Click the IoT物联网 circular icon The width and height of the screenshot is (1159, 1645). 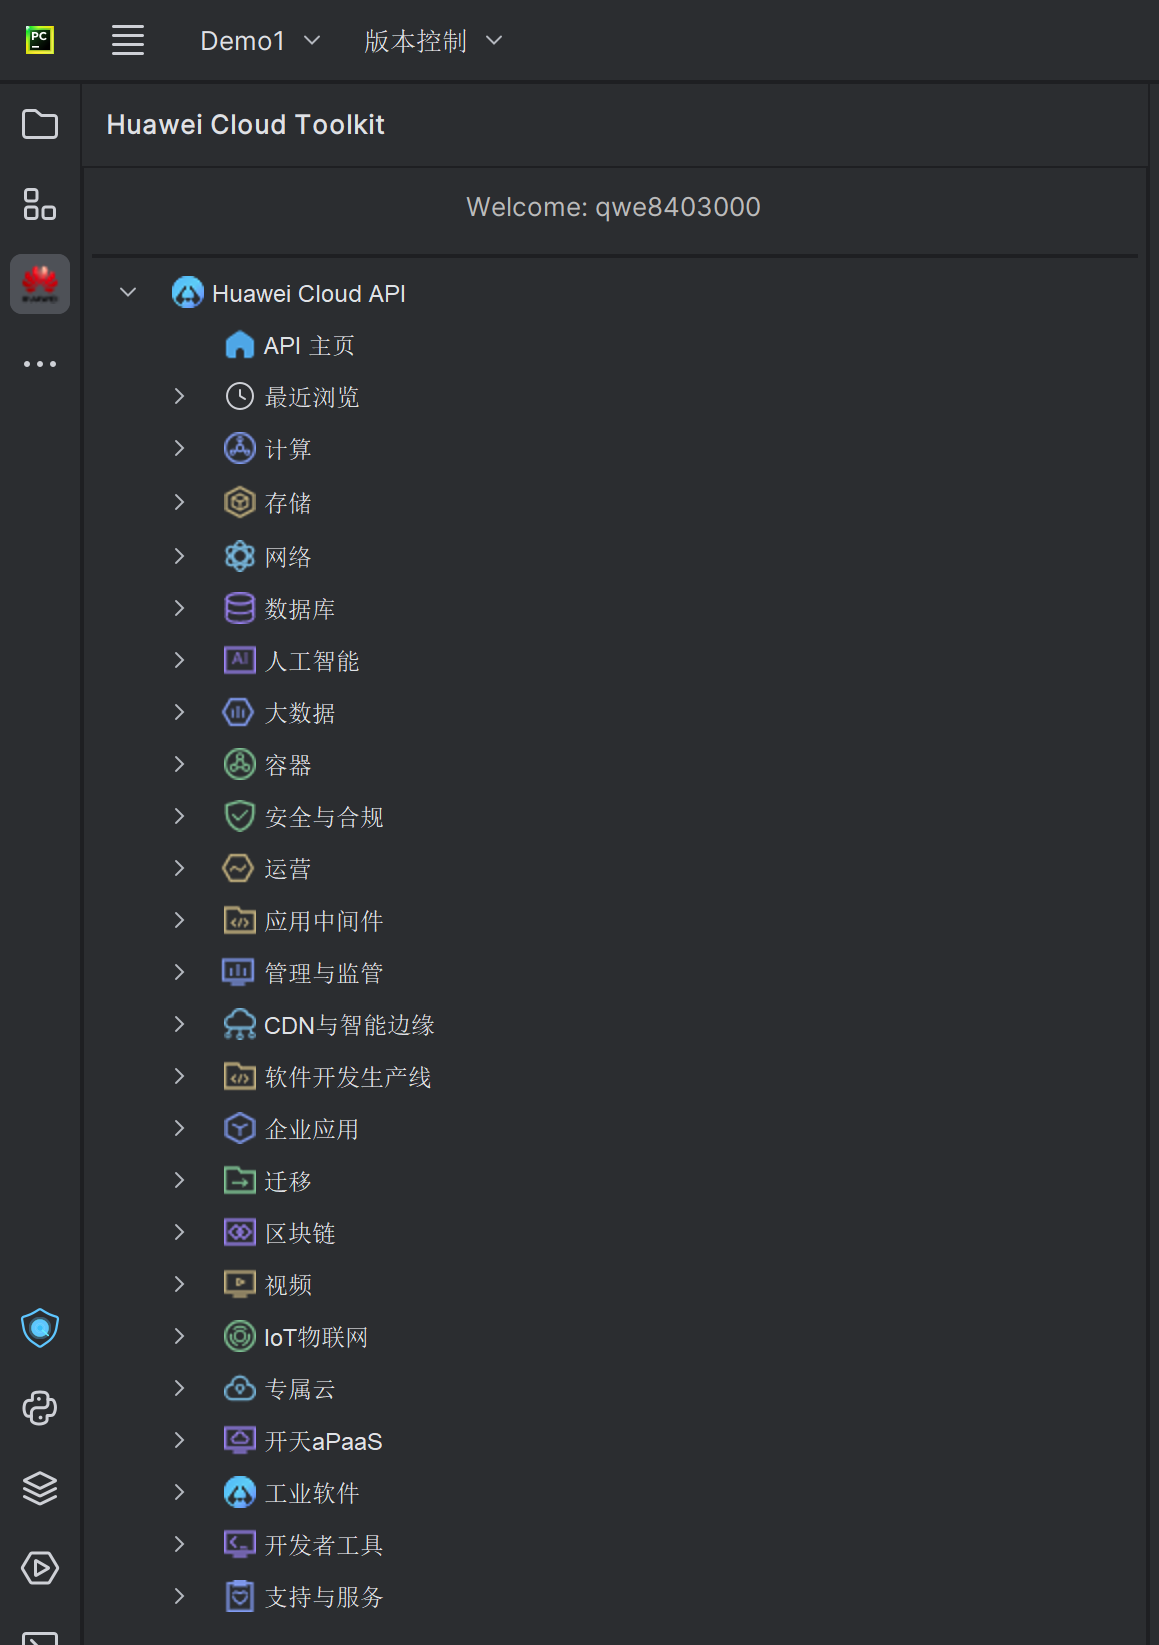pos(240,1337)
